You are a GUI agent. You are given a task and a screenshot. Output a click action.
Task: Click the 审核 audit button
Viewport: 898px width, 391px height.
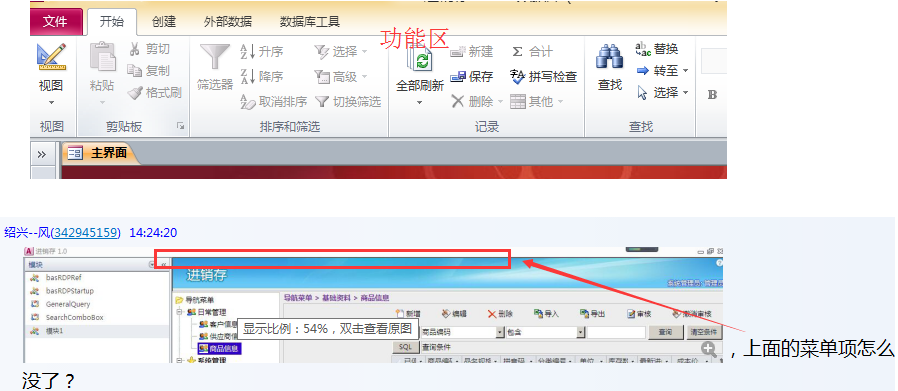click(639, 314)
